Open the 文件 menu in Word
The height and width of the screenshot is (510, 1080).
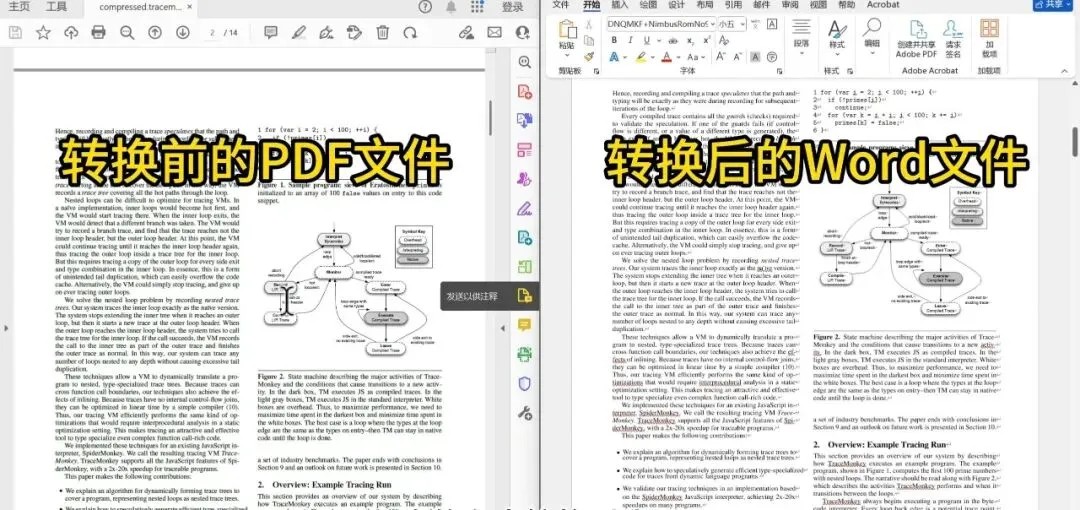point(561,4)
